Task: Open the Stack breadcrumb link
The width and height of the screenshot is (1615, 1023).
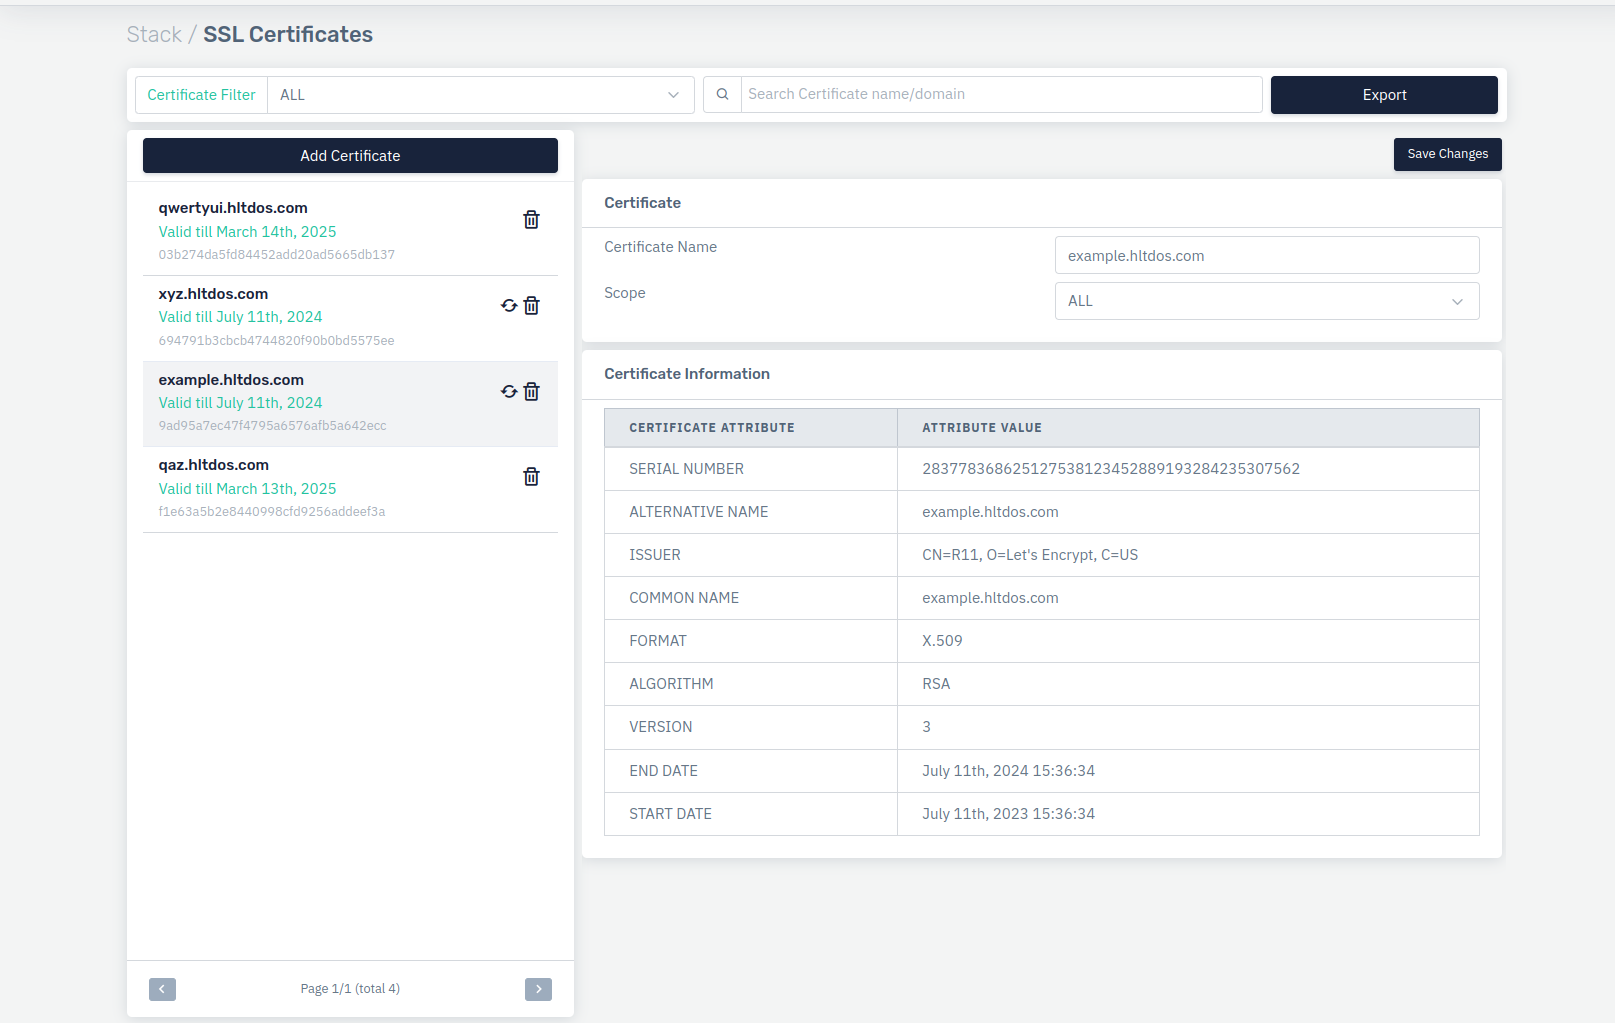Action: [x=154, y=34]
